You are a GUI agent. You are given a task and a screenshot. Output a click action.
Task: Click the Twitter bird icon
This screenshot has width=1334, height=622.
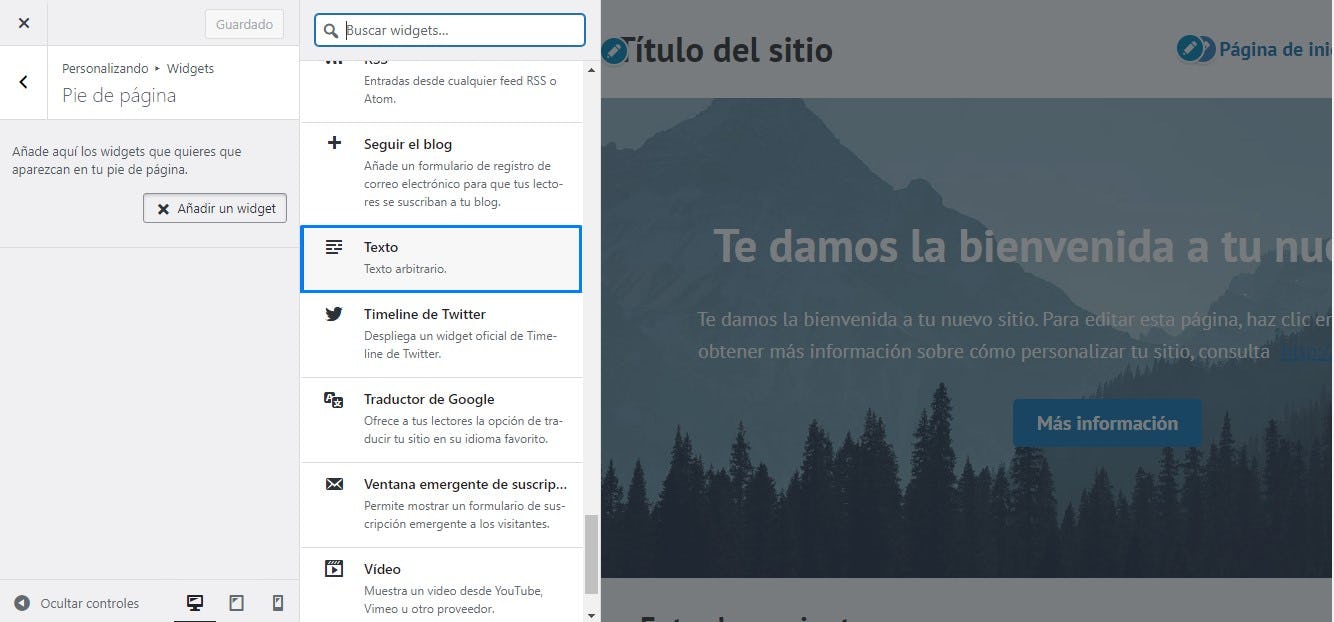click(334, 314)
